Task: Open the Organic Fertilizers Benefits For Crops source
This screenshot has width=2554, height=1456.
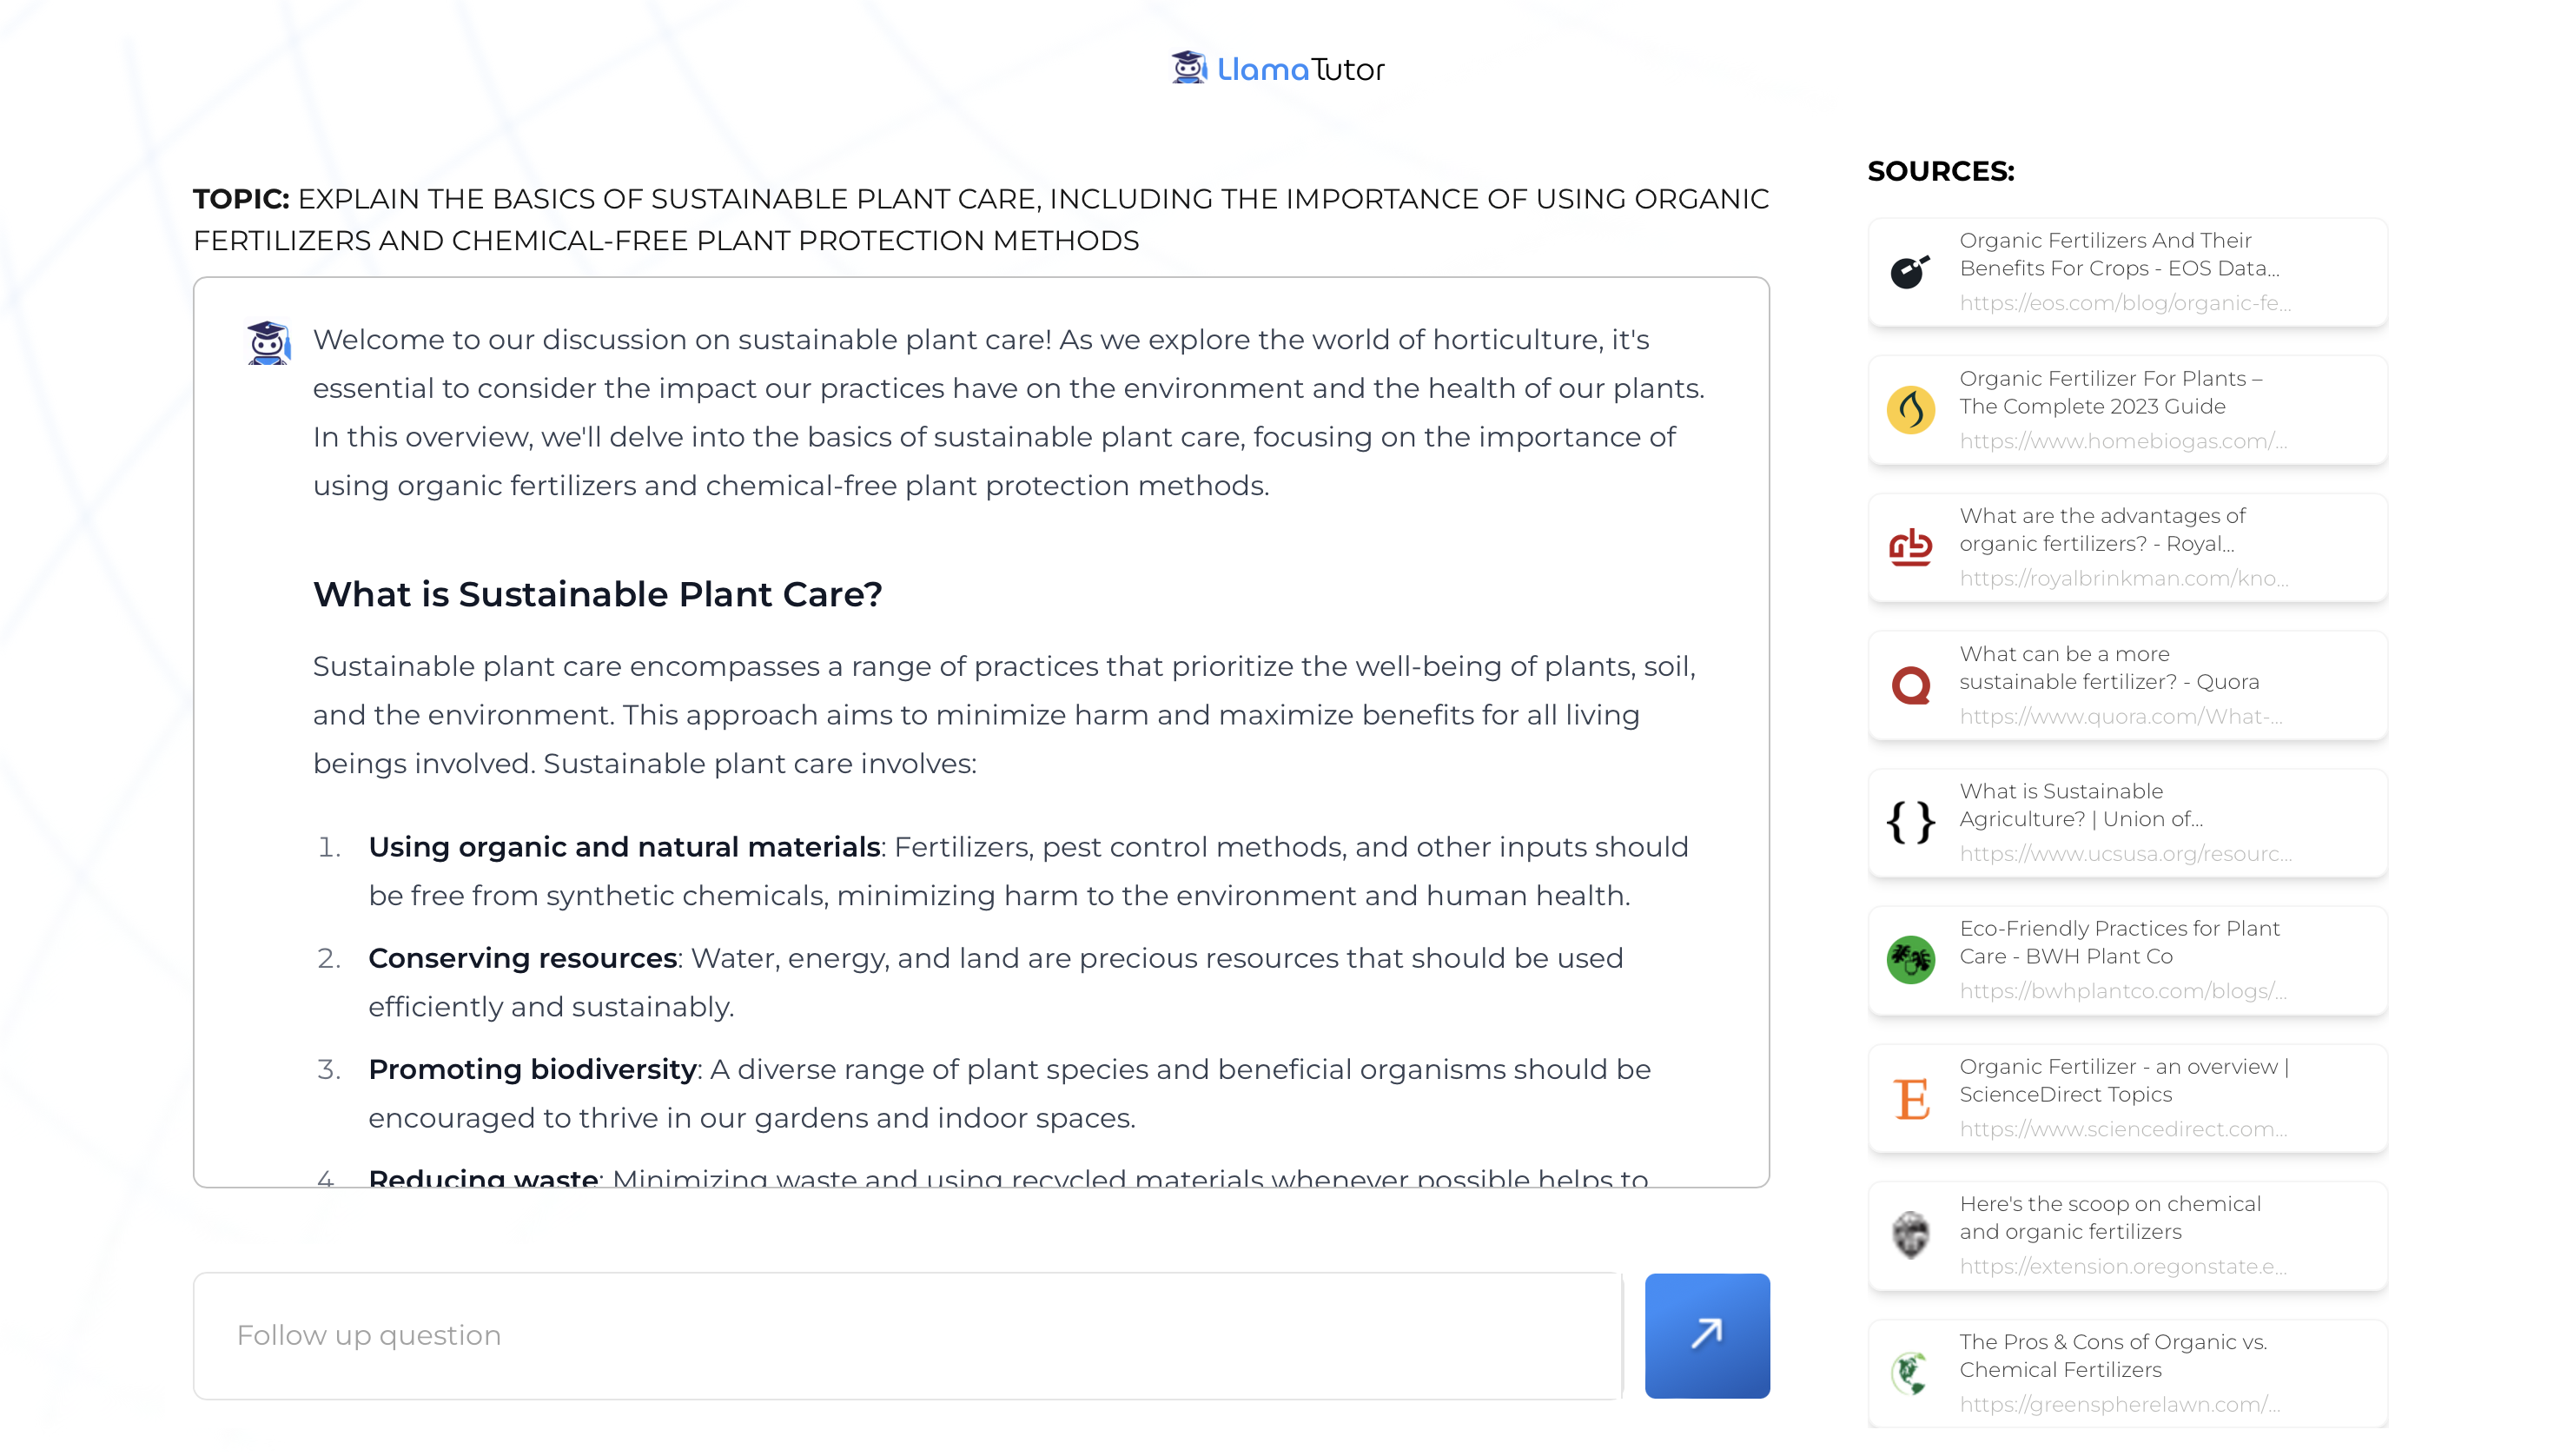Action: click(x=2118, y=254)
